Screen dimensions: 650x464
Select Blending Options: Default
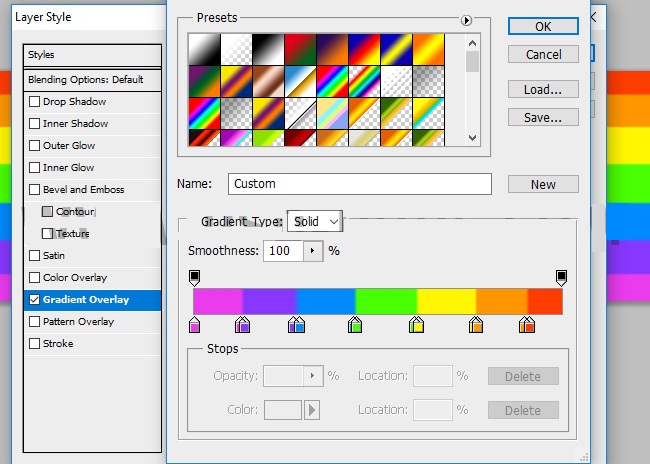(92, 80)
